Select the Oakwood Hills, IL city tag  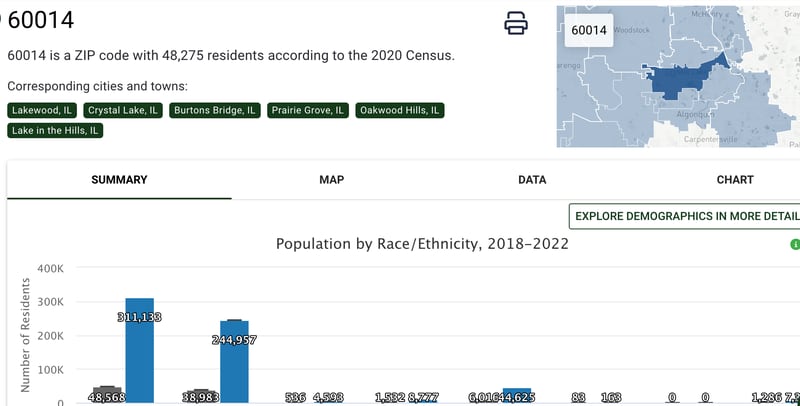point(399,110)
